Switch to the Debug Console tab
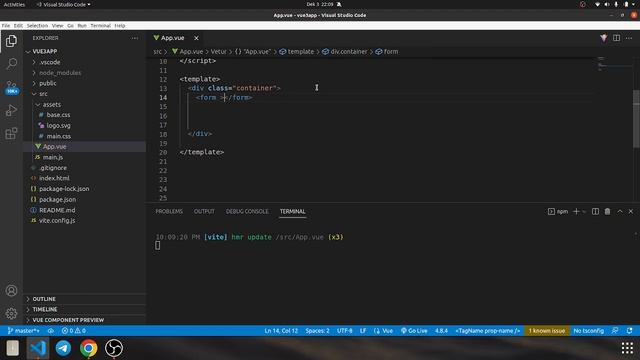This screenshot has height=360, width=640. coord(247,211)
